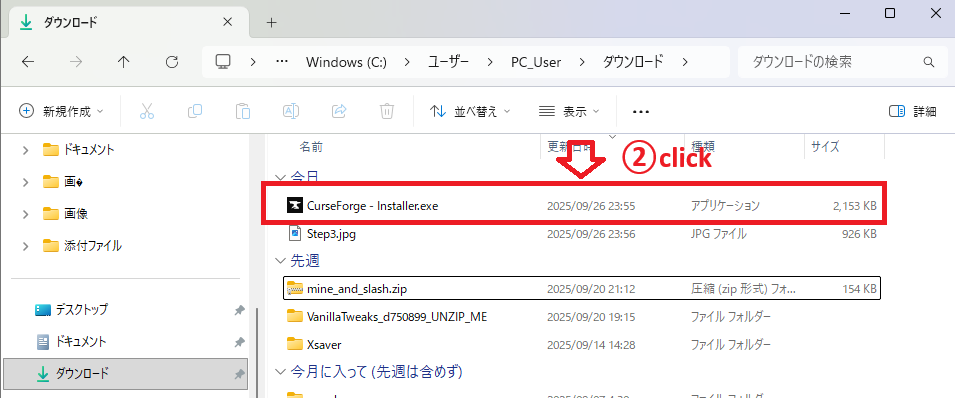The height and width of the screenshot is (398, 955).
Task: Add a new Explorer tab
Action: pyautogui.click(x=272, y=23)
